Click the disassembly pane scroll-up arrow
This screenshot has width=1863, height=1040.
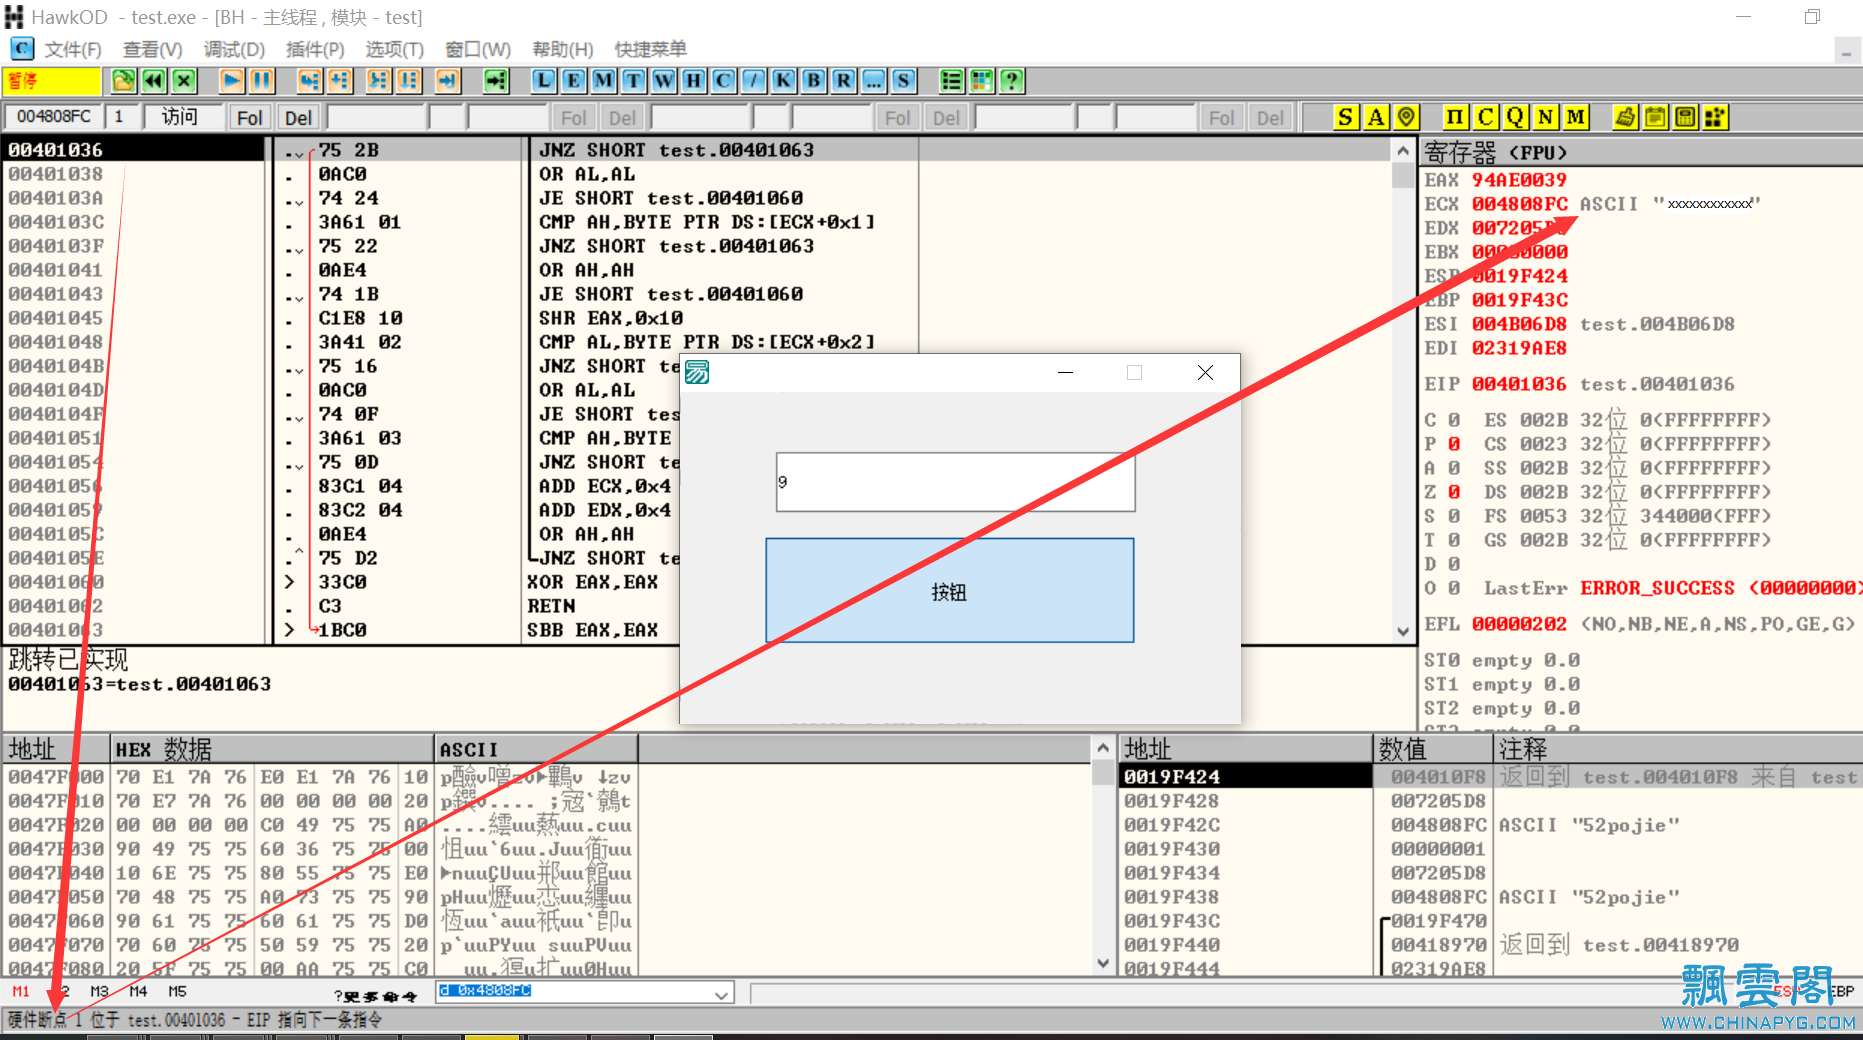(1403, 151)
